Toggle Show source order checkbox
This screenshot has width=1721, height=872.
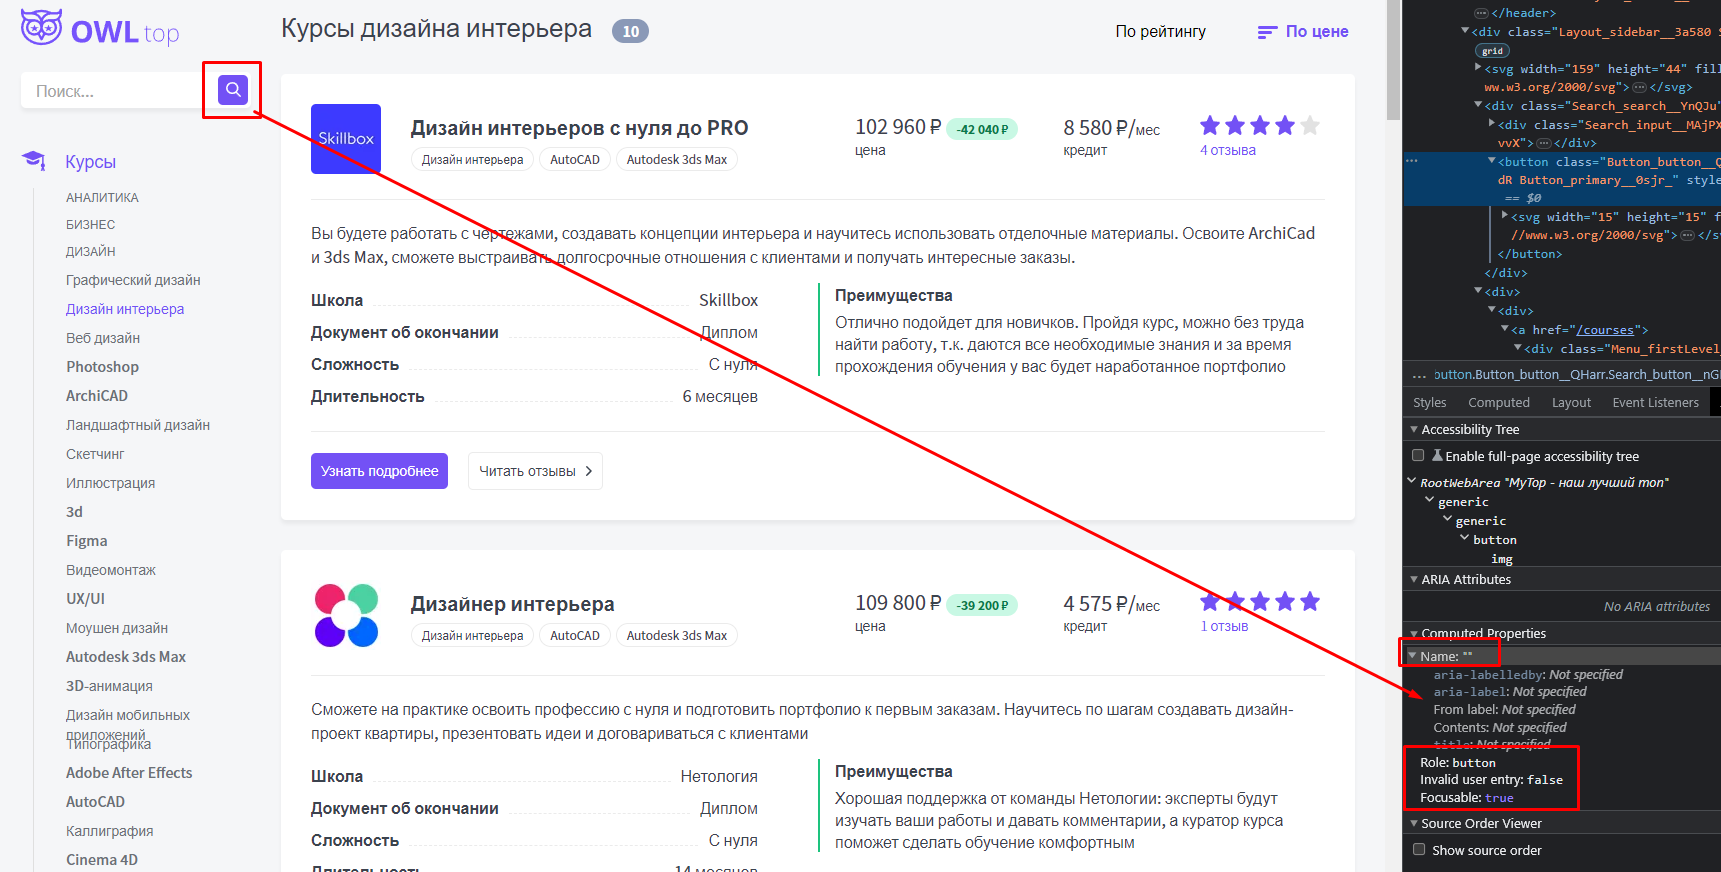pos(1419,850)
